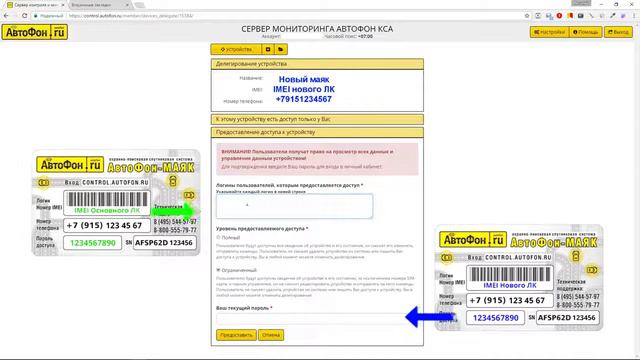Open the Настройки settings button
The height and width of the screenshot is (360, 640).
pos(549,32)
